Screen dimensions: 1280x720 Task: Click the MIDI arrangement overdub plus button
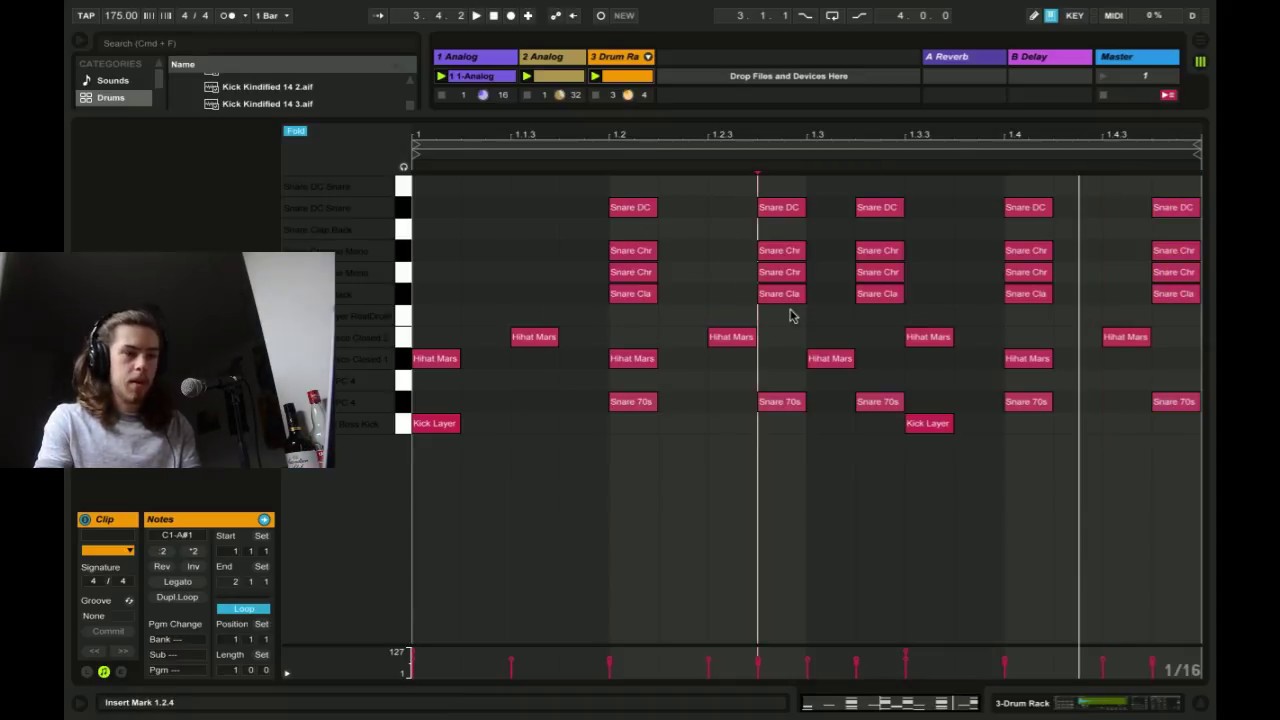(x=528, y=15)
